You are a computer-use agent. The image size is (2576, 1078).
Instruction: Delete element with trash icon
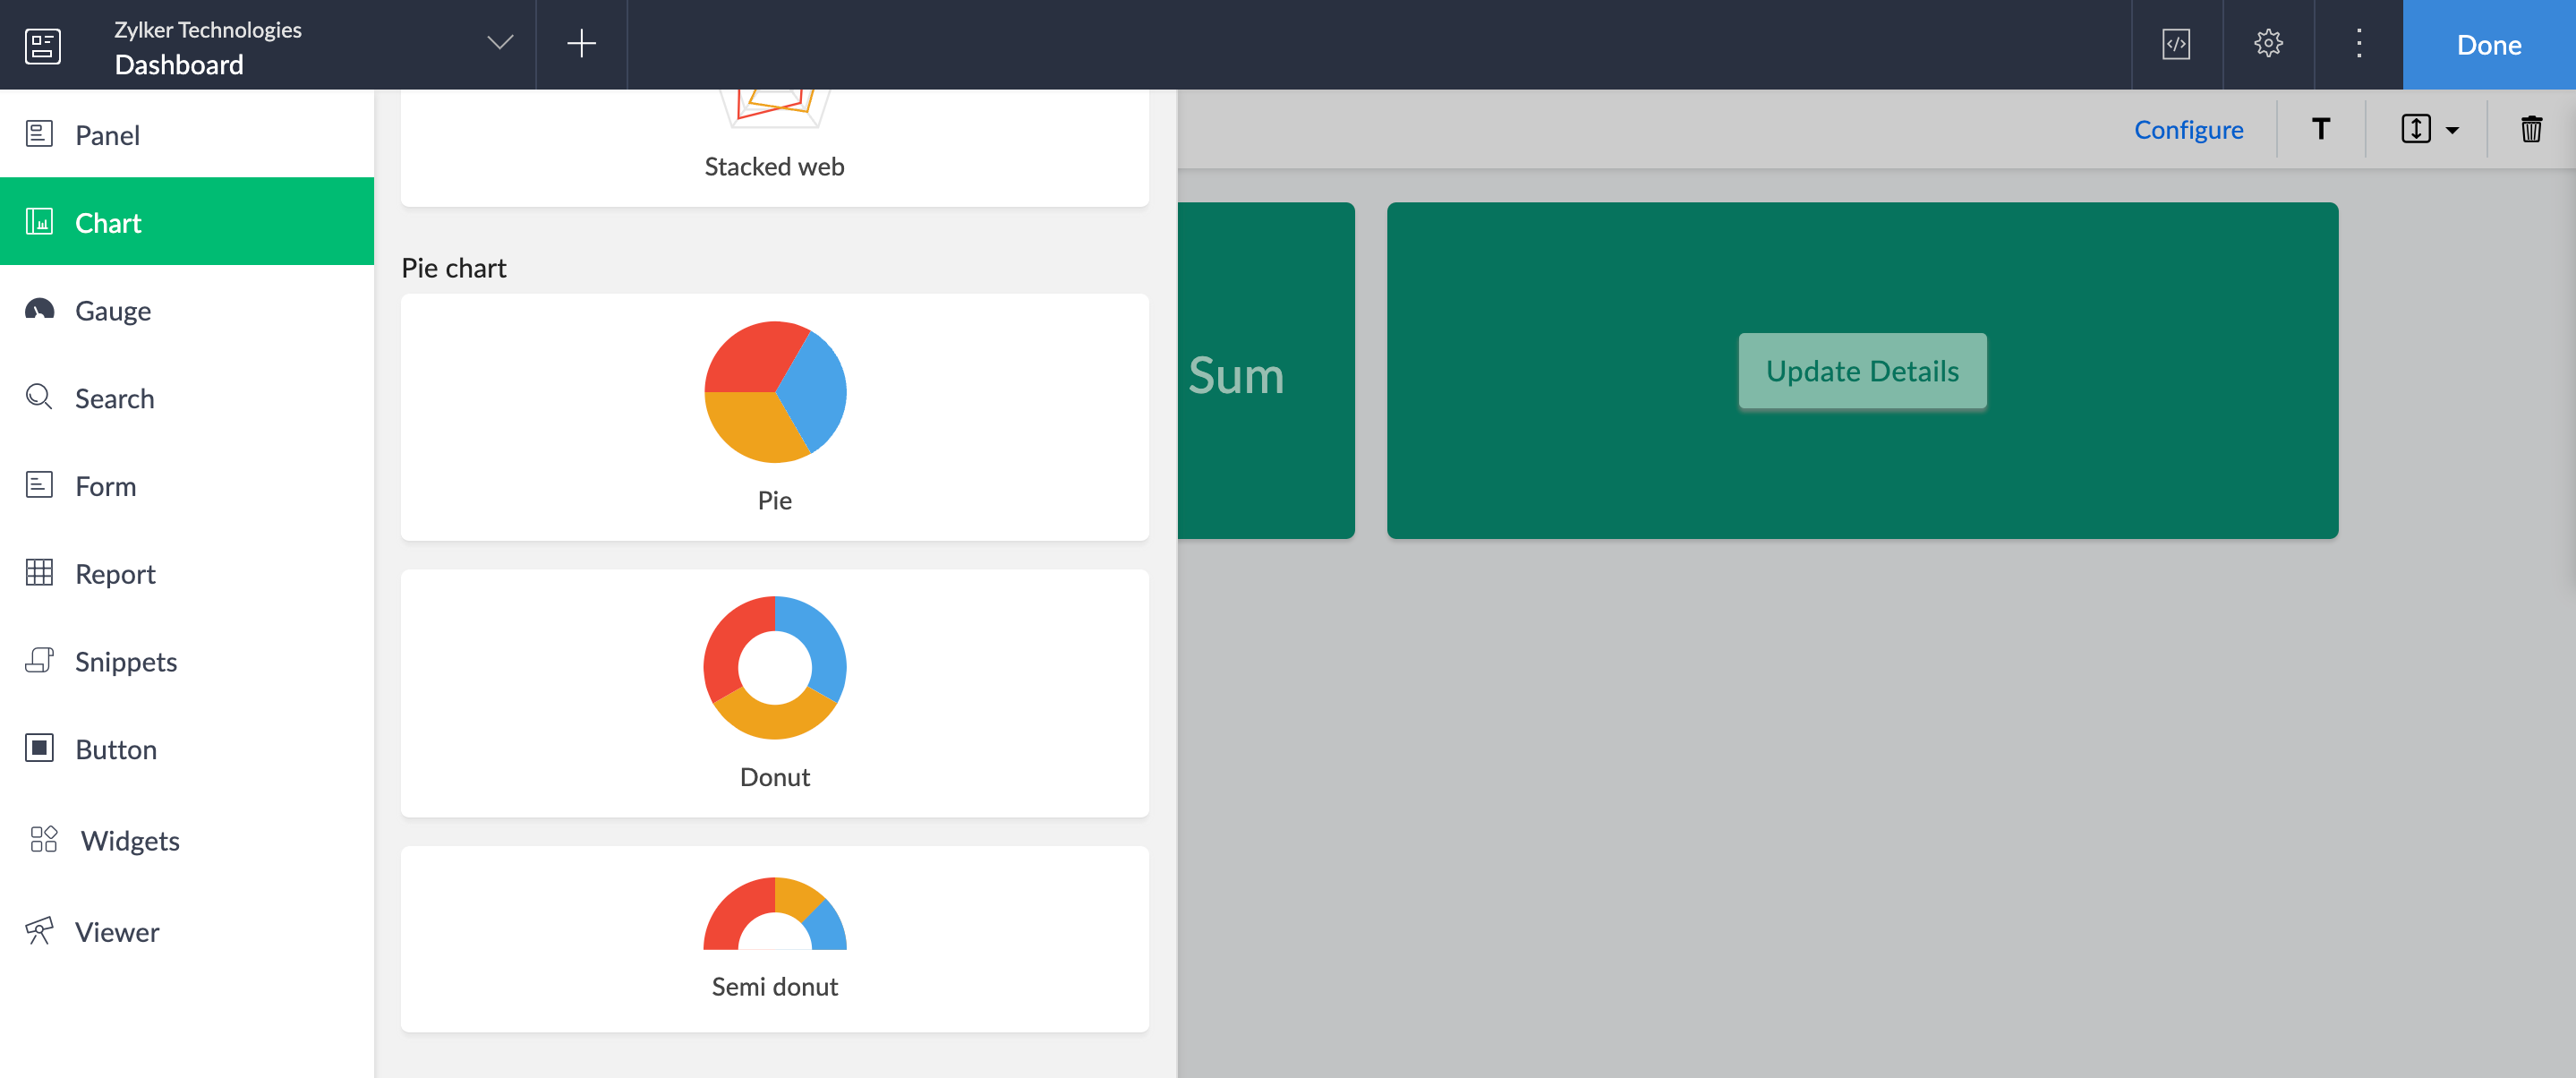click(2530, 129)
